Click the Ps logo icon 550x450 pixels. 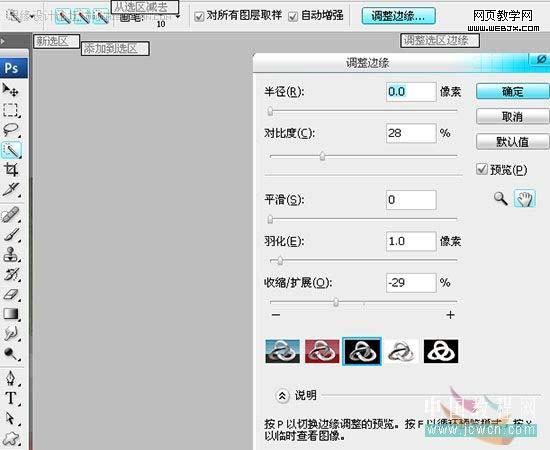pyautogui.click(x=13, y=68)
